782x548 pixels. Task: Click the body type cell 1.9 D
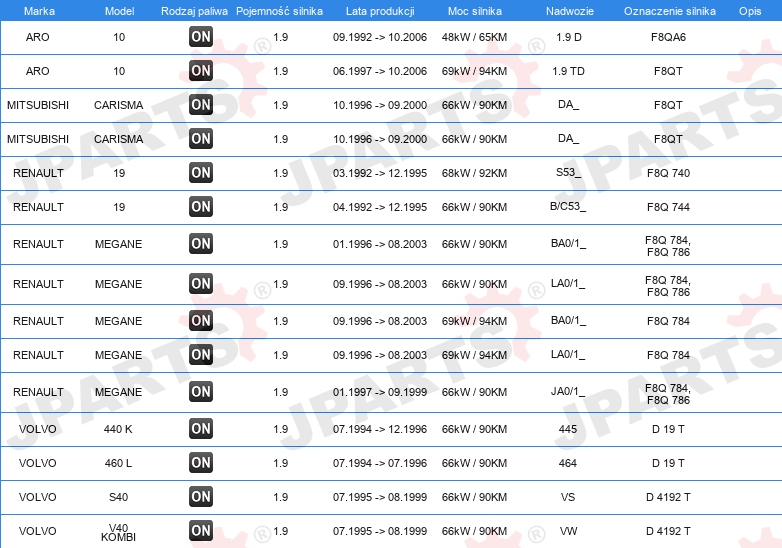569,37
